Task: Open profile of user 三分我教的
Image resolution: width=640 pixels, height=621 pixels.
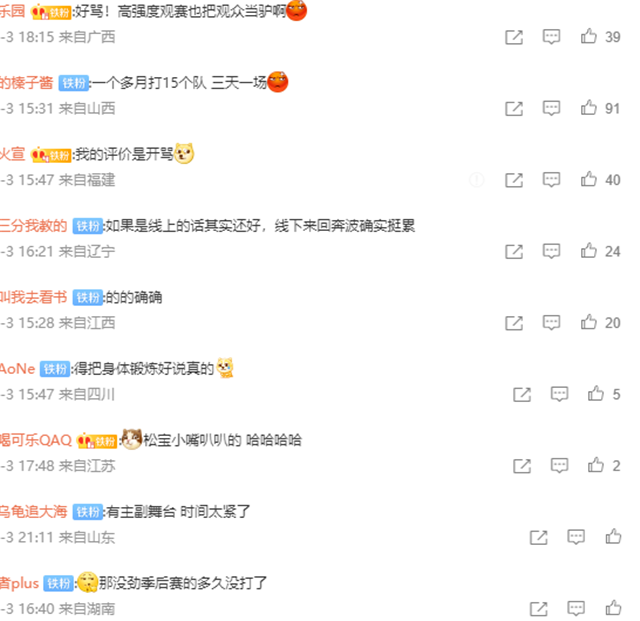Action: pos(33,226)
